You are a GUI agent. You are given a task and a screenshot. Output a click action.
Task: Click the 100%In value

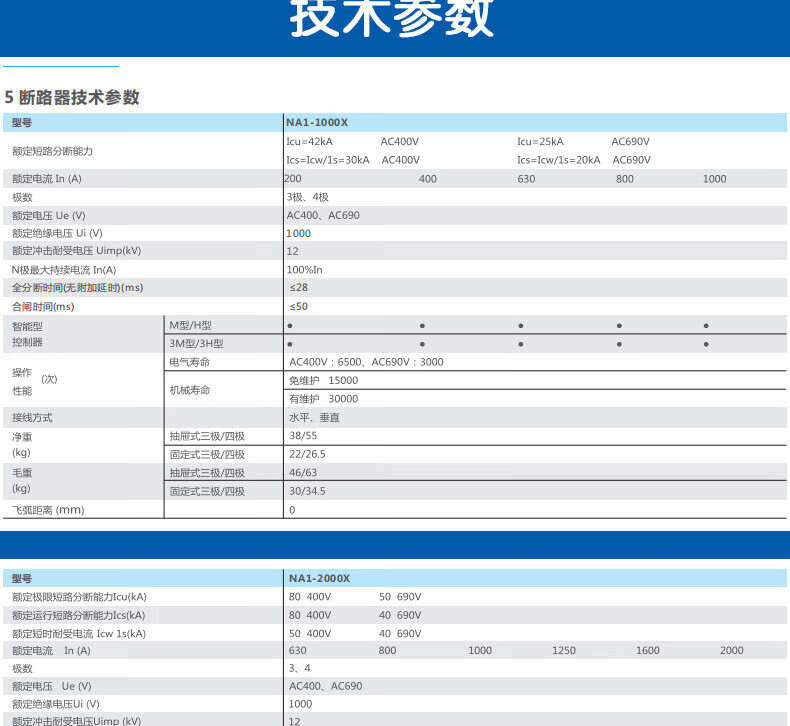[305, 270]
